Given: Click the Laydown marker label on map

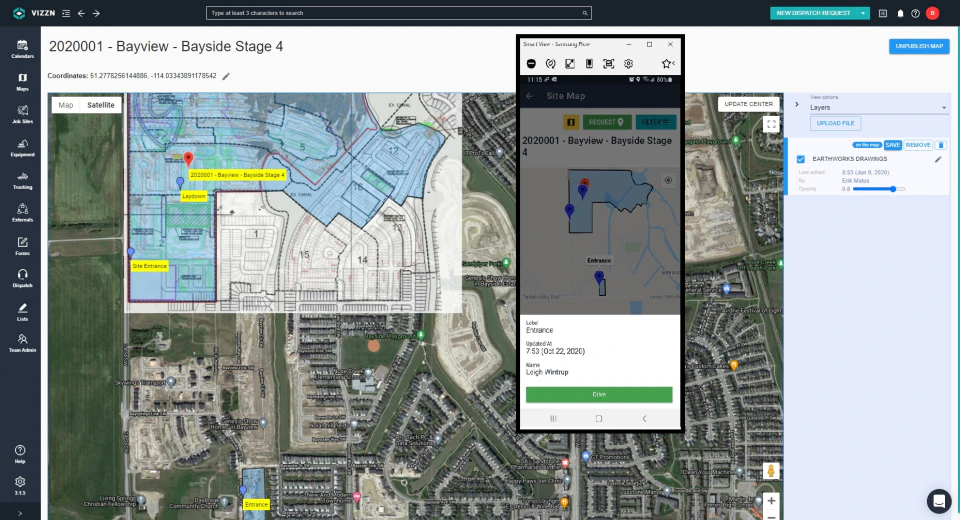Looking at the screenshot, I should click(193, 196).
